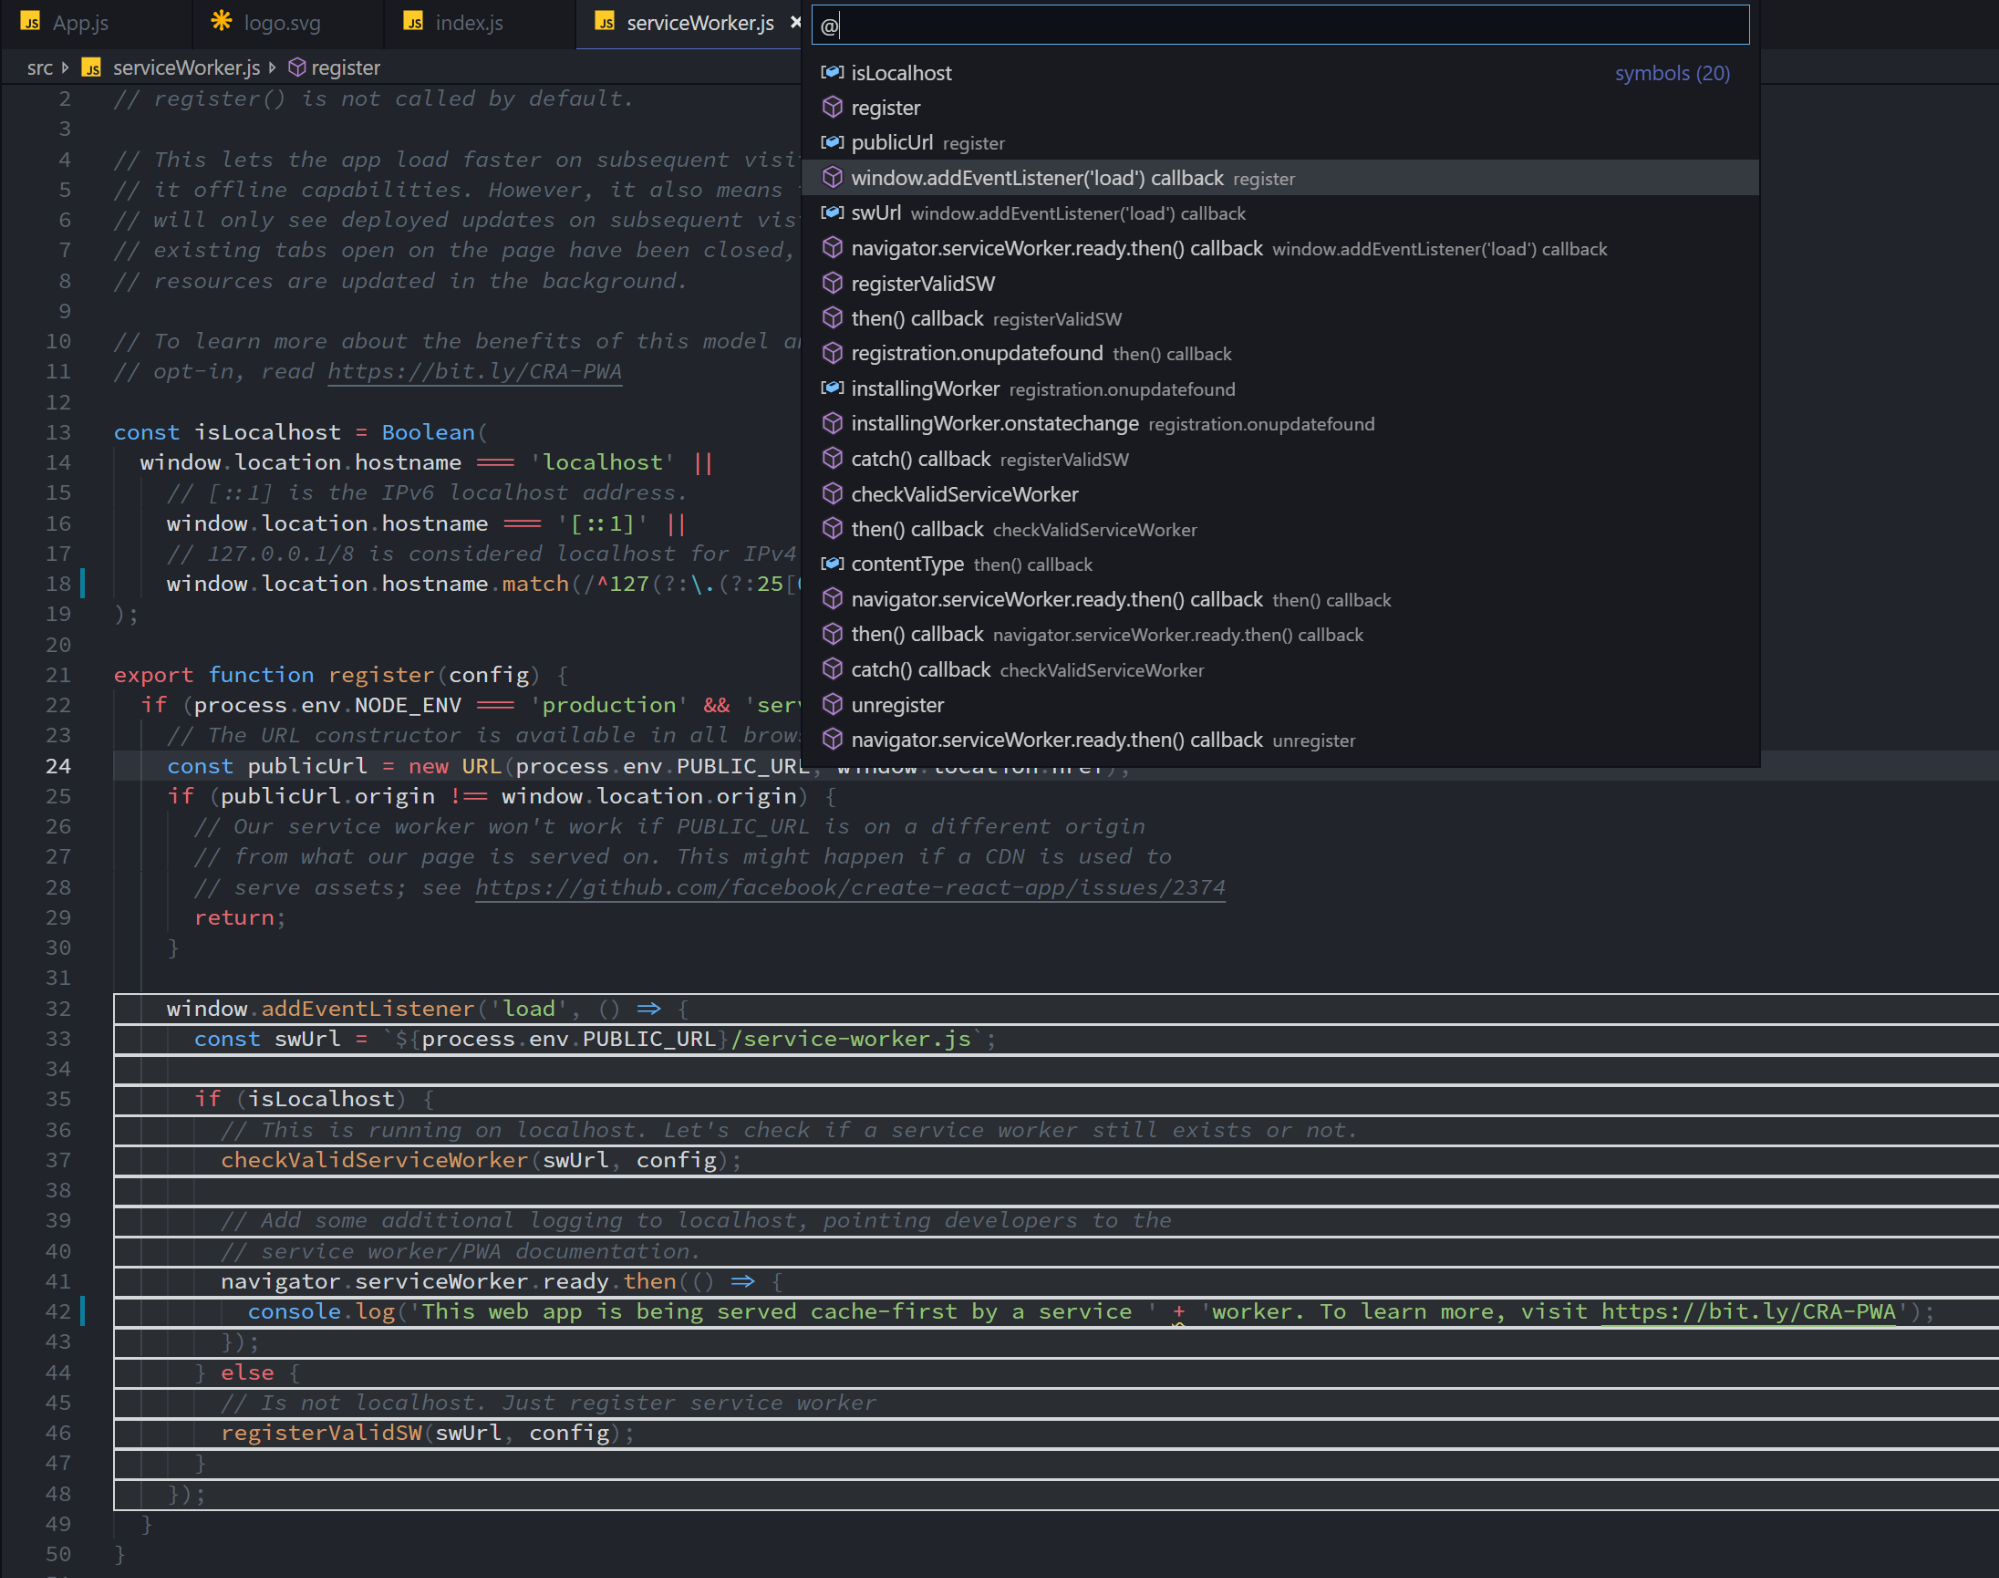Click variable icon next to swUrl
This screenshot has height=1578, width=1999.
tap(832, 212)
